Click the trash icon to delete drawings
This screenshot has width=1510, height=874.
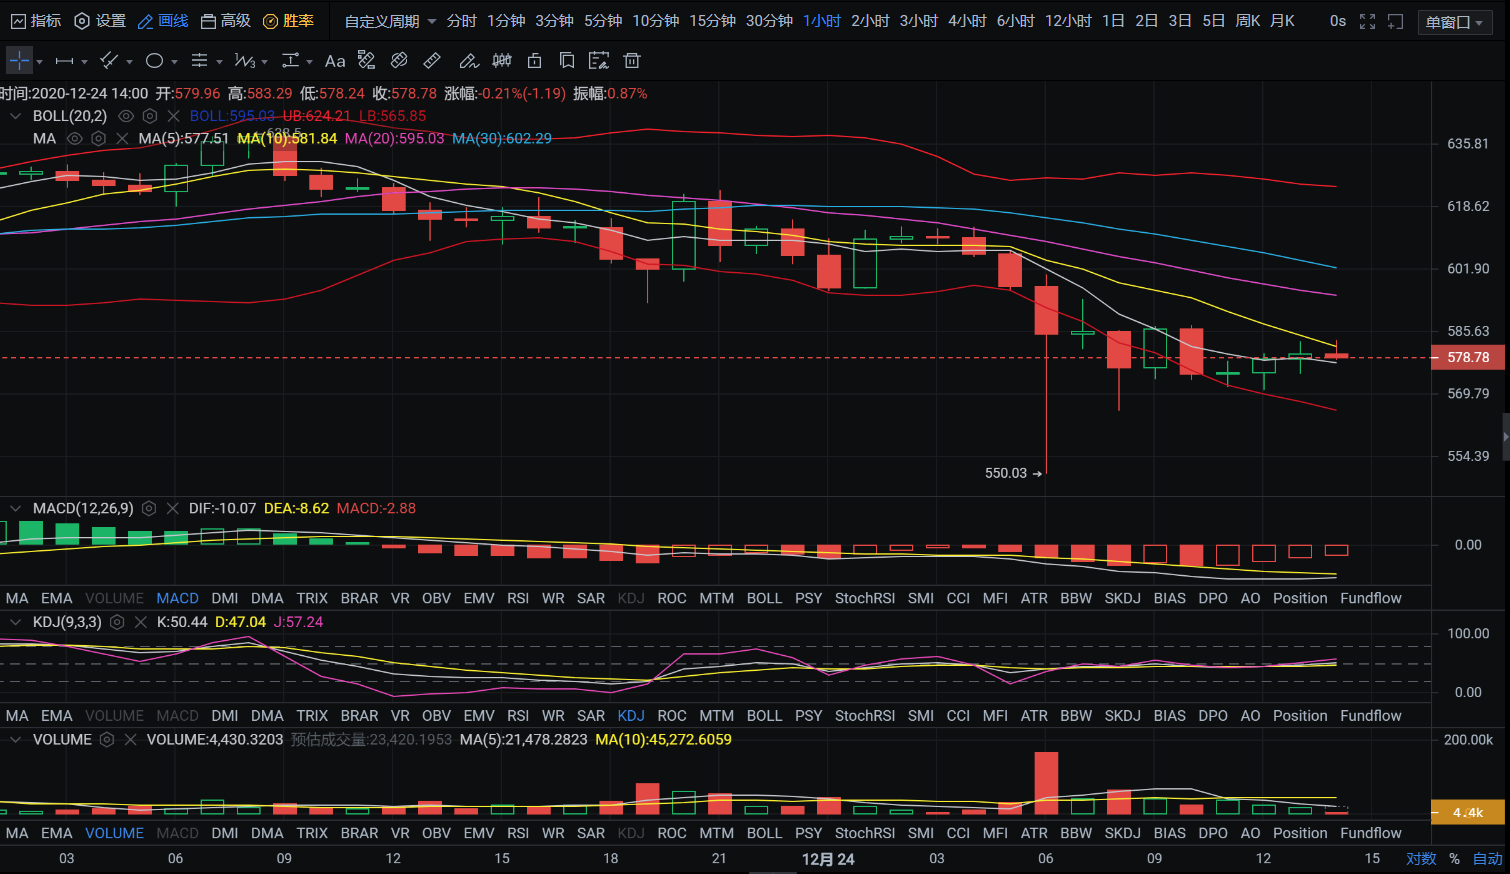click(632, 61)
